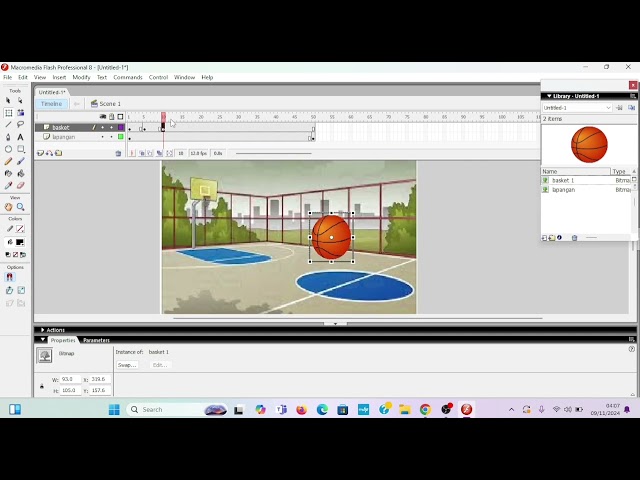Select the Oval tool

click(x=8, y=149)
